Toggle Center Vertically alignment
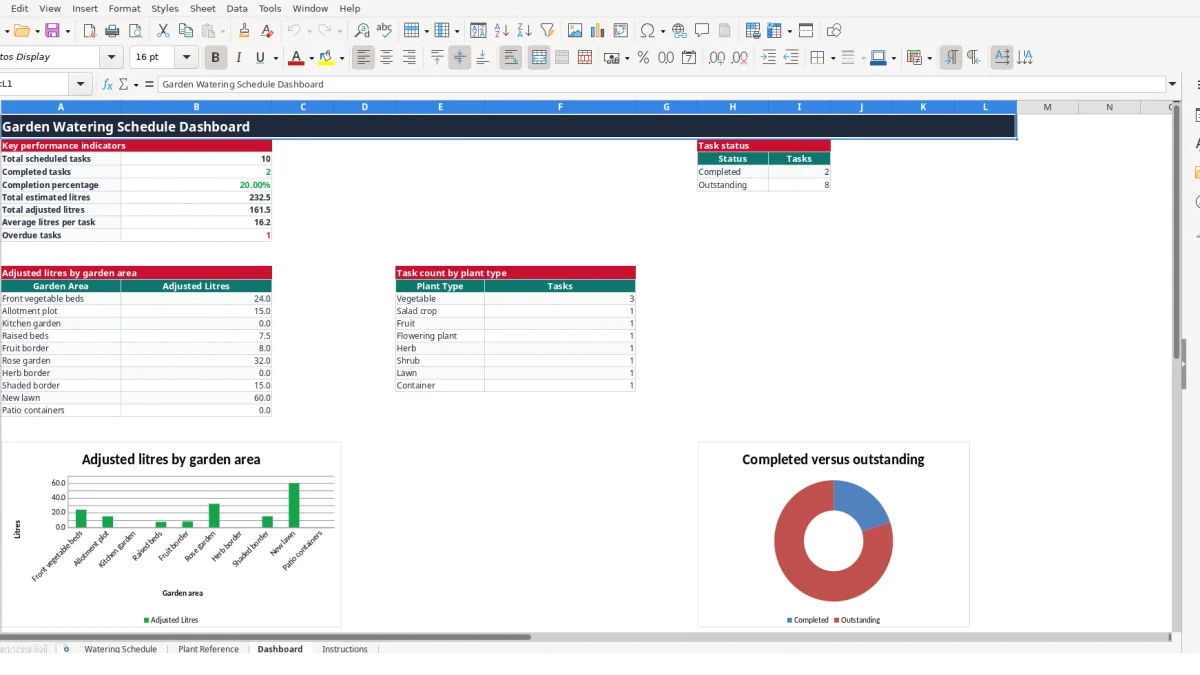The width and height of the screenshot is (1200, 675). tap(459, 58)
